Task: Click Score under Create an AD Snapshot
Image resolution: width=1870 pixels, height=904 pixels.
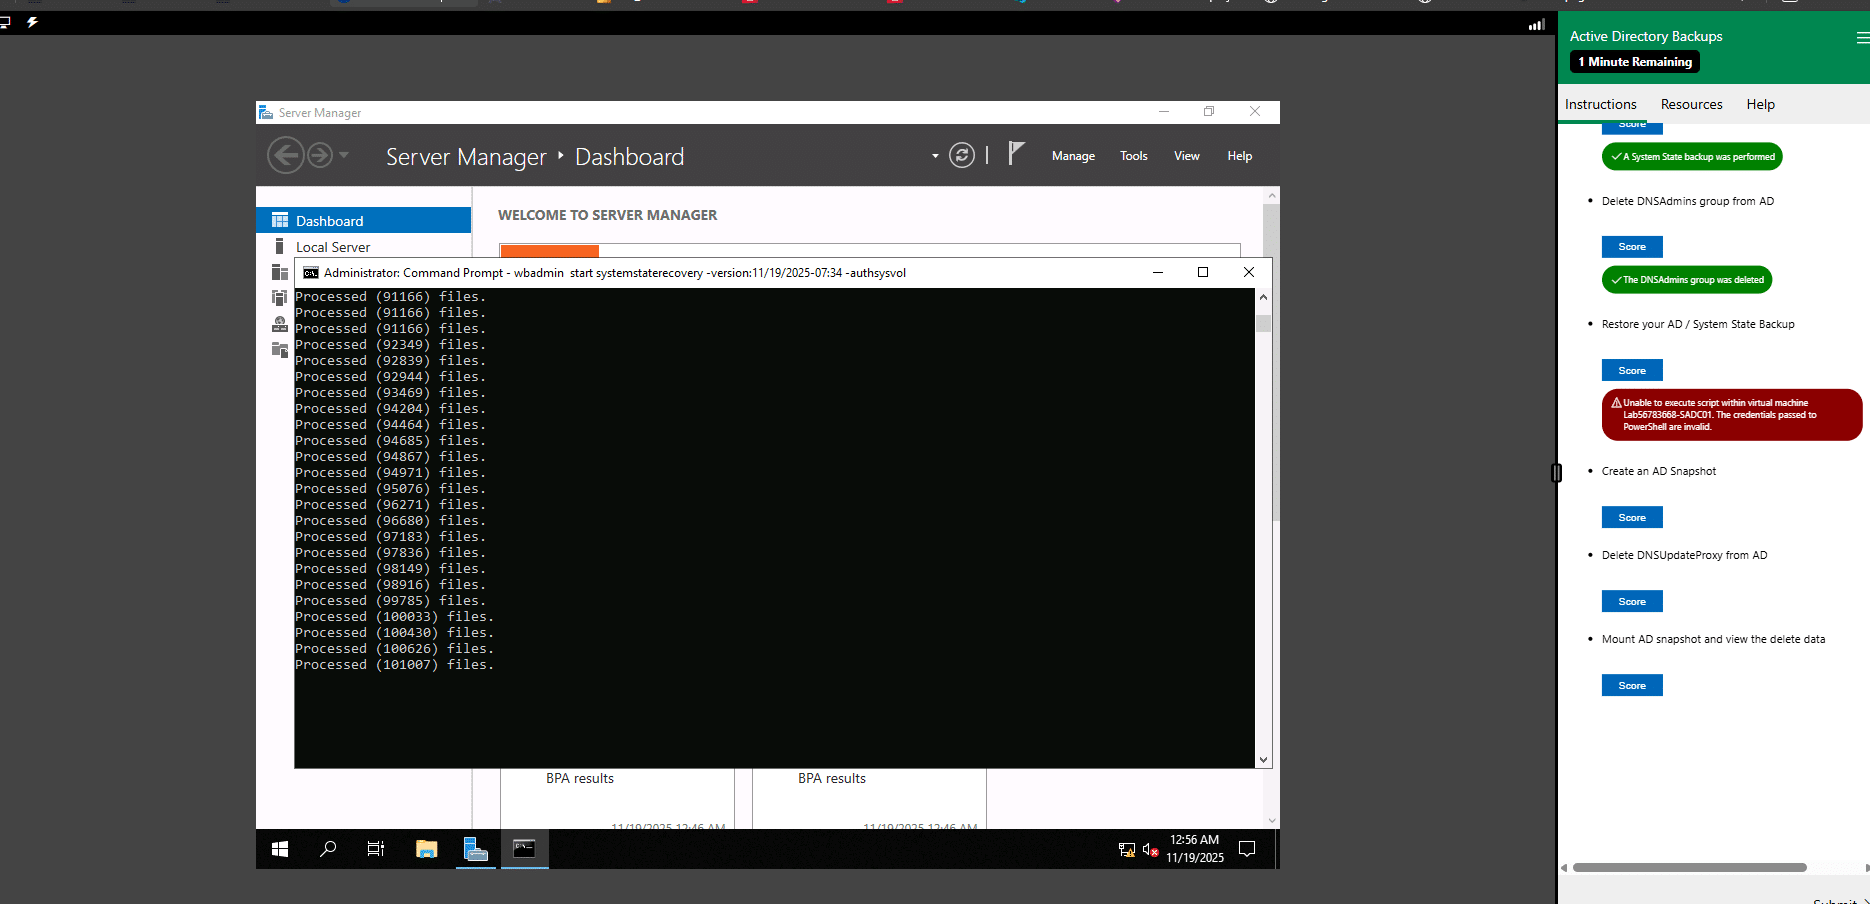Action: pos(1632,517)
